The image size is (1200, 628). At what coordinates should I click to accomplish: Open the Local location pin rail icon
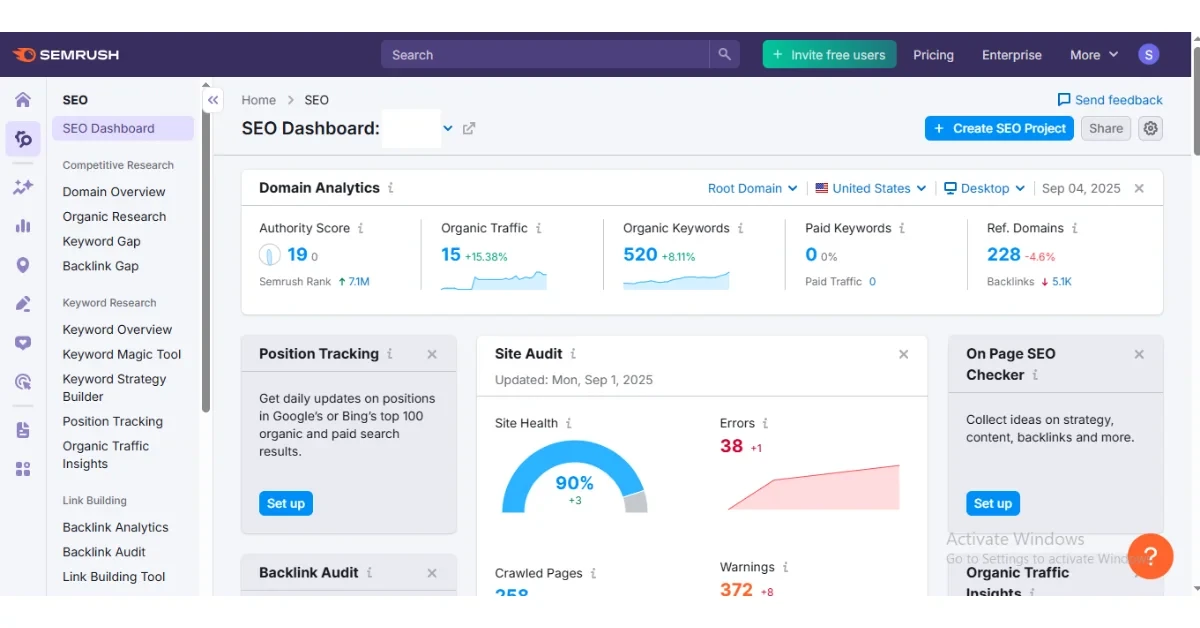click(23, 265)
